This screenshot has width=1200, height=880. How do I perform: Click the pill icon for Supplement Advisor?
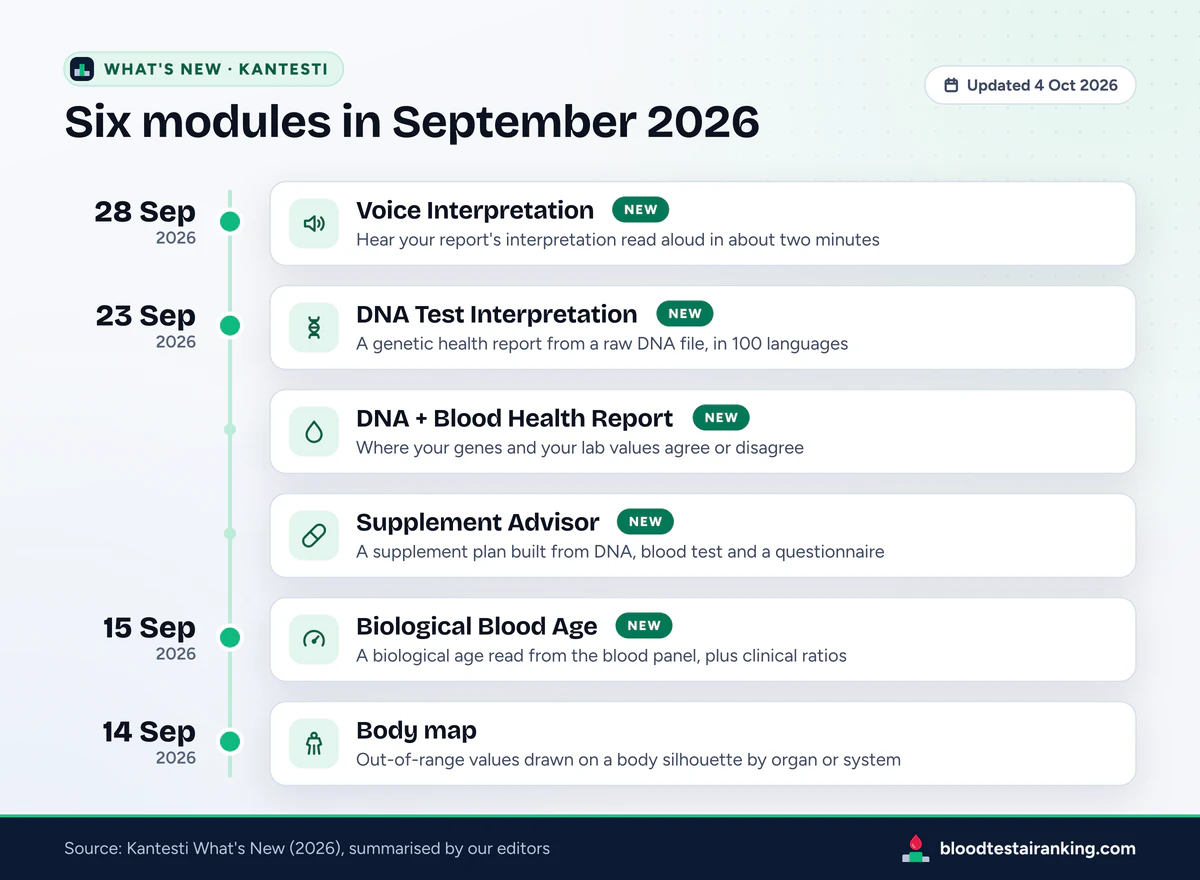[x=314, y=536]
